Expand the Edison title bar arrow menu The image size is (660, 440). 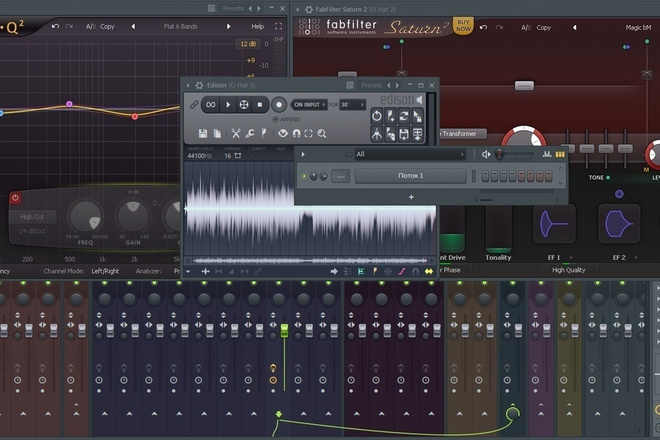188,85
